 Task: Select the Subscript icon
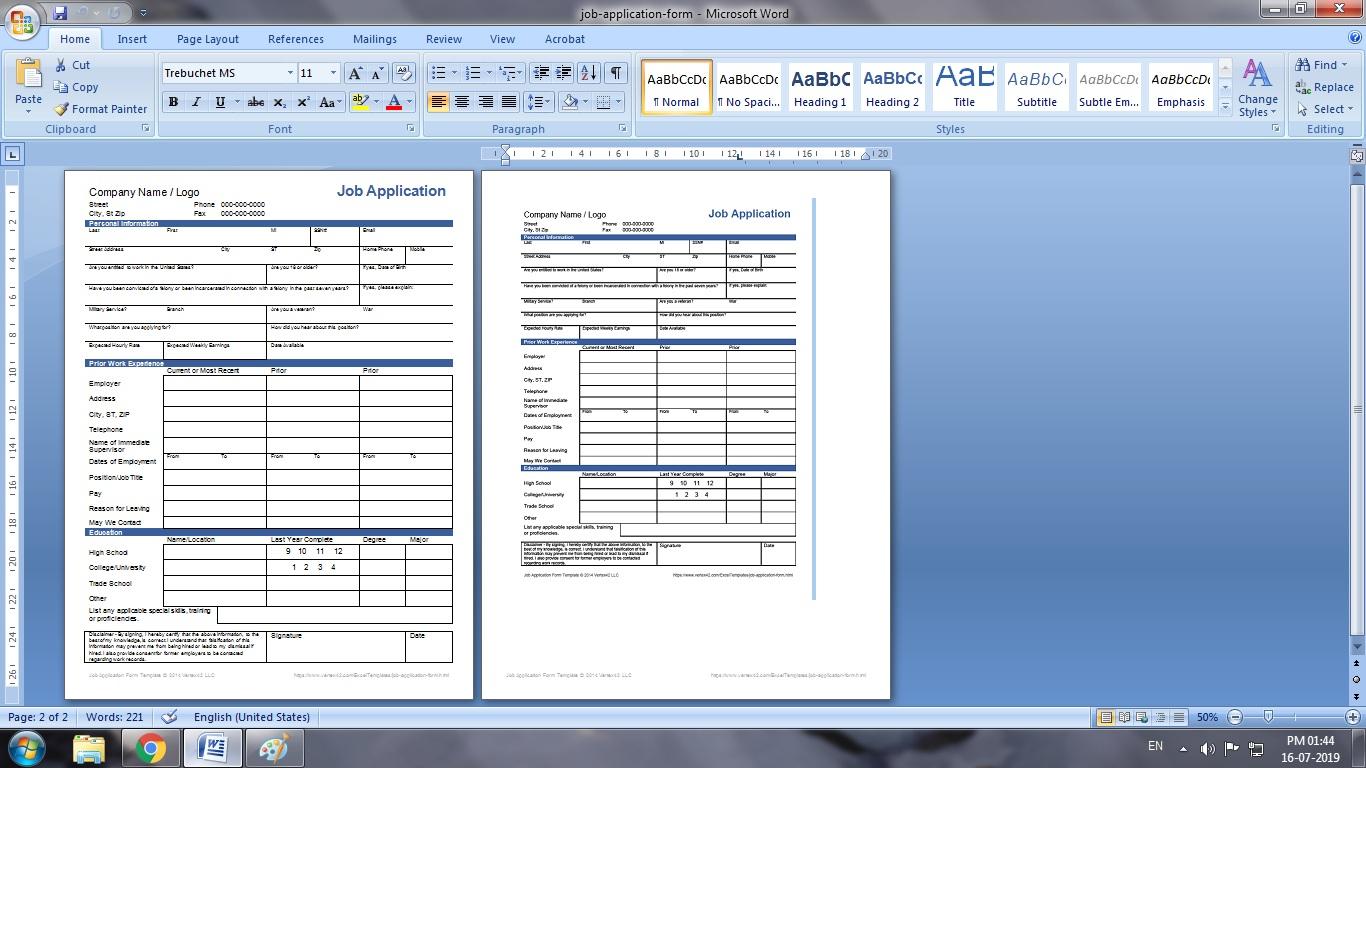click(x=280, y=102)
